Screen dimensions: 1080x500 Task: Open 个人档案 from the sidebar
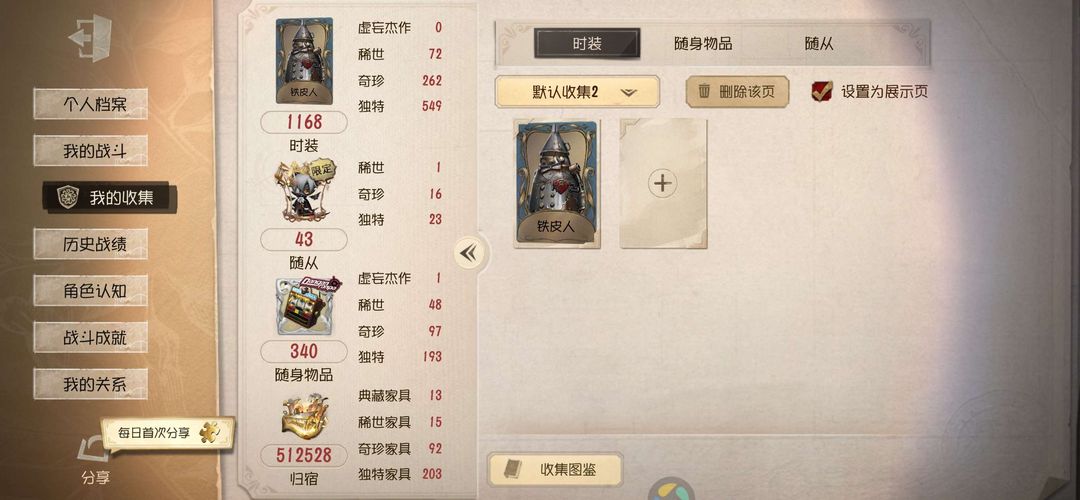[x=91, y=104]
